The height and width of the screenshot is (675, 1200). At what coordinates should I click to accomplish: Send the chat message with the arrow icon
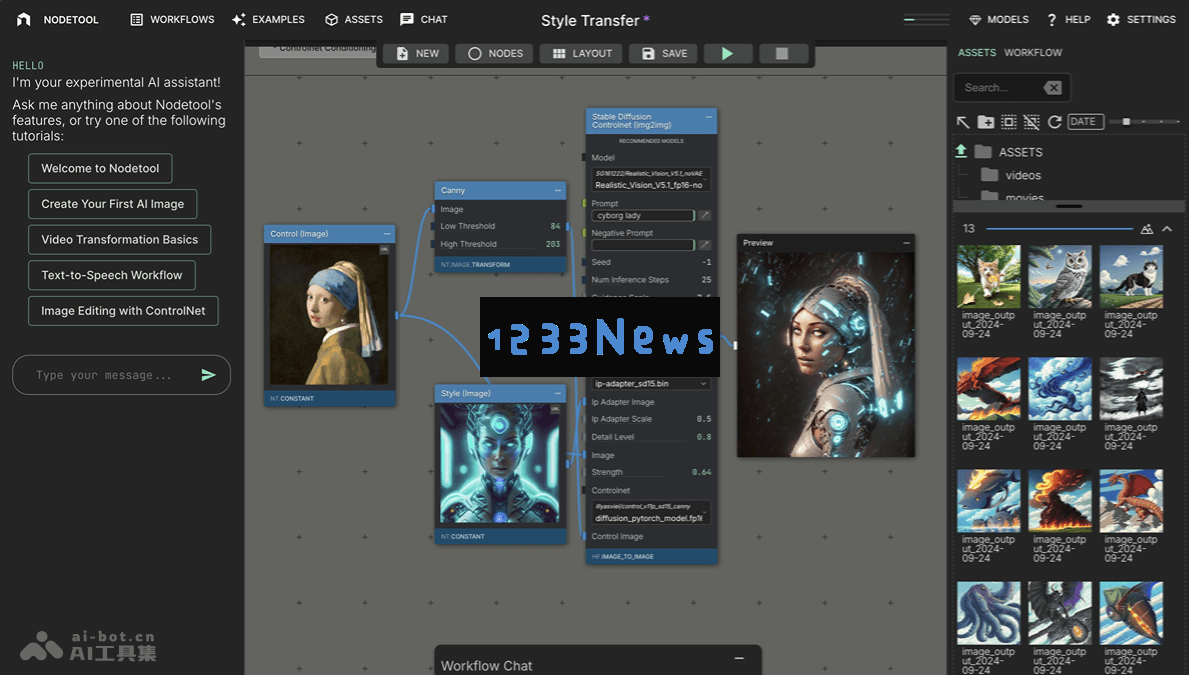[208, 375]
